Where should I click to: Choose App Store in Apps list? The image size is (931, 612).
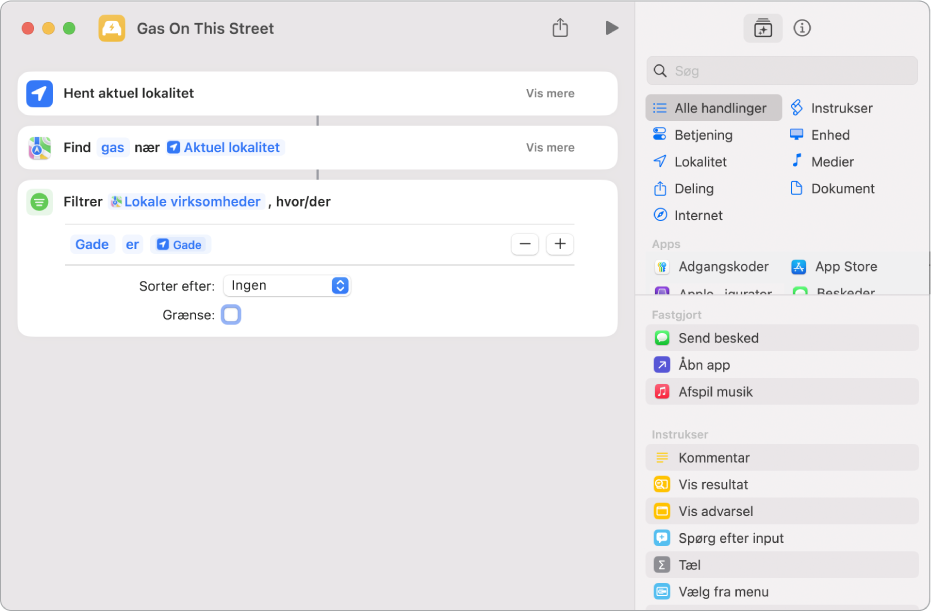click(834, 267)
